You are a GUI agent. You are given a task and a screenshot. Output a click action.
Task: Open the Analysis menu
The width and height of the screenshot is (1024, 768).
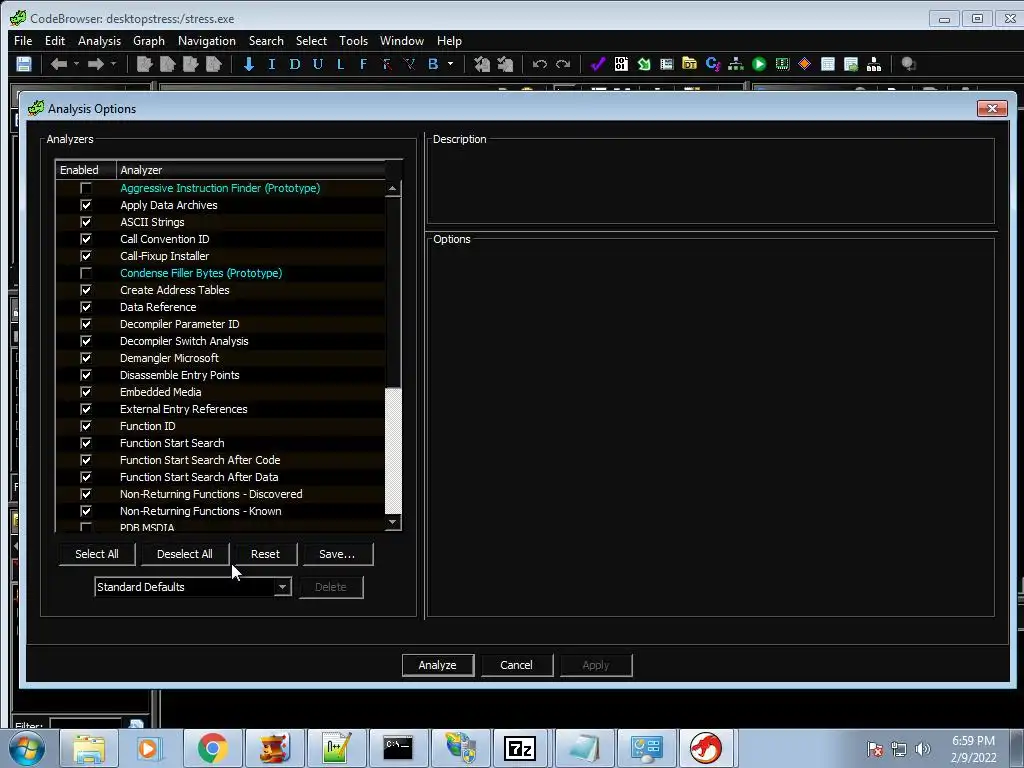click(99, 40)
